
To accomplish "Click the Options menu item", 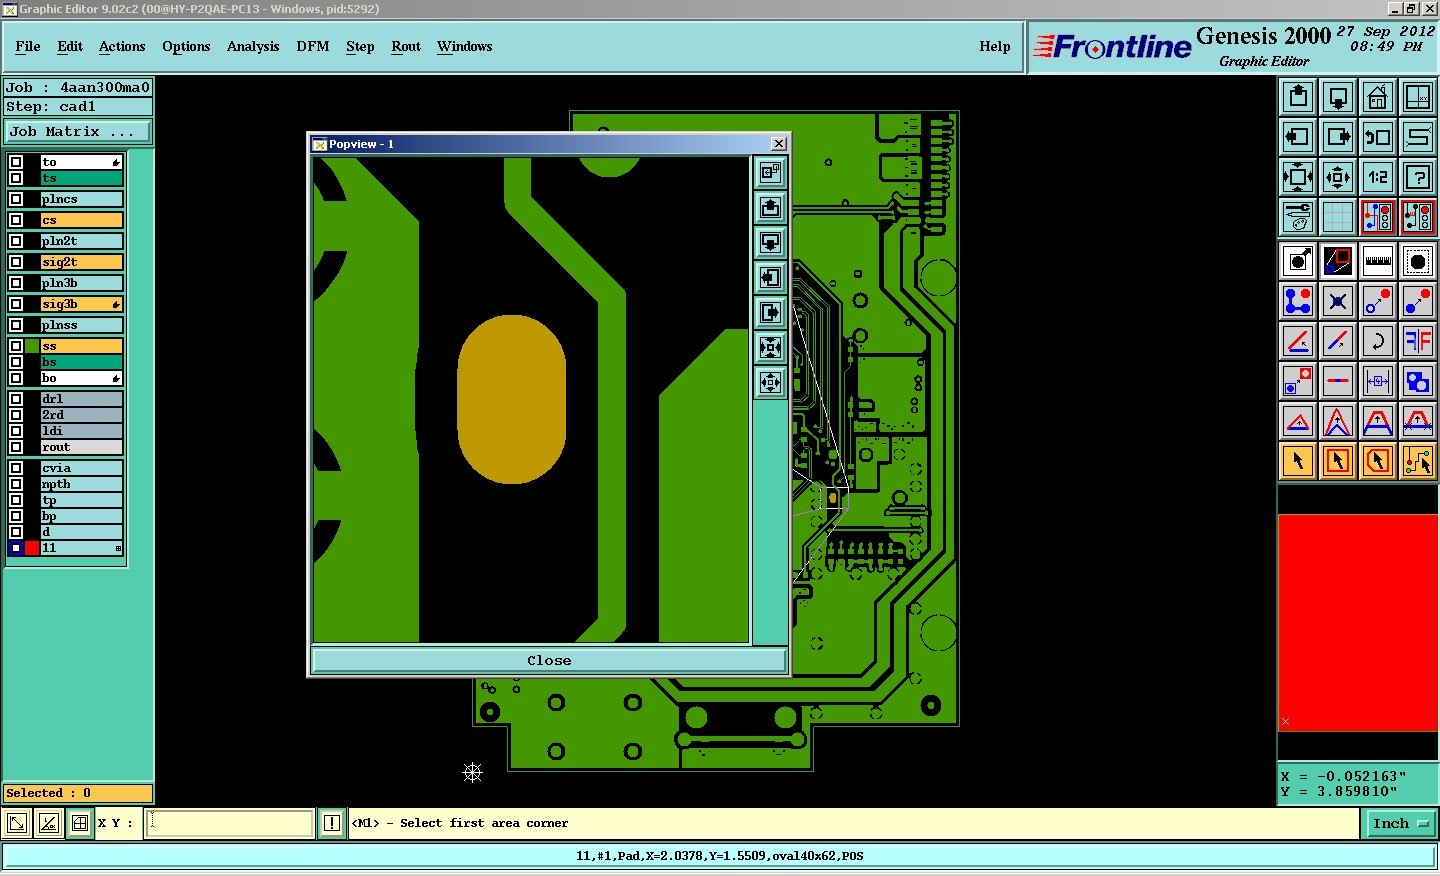I will 186,47.
